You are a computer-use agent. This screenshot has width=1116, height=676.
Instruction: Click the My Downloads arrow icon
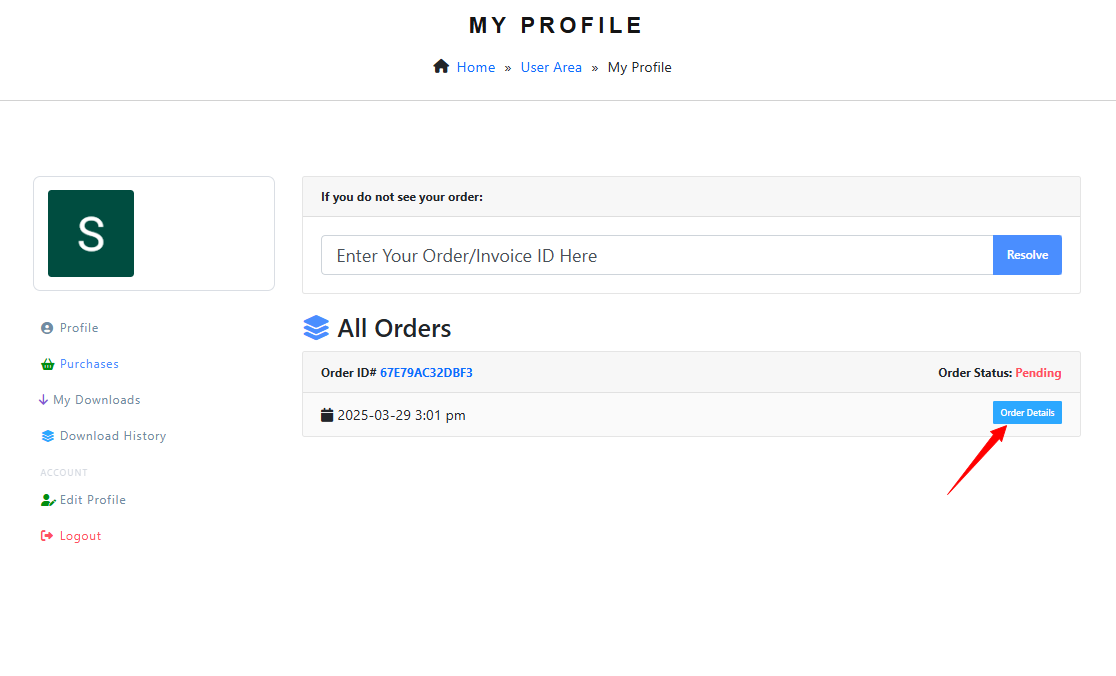pyautogui.click(x=44, y=400)
